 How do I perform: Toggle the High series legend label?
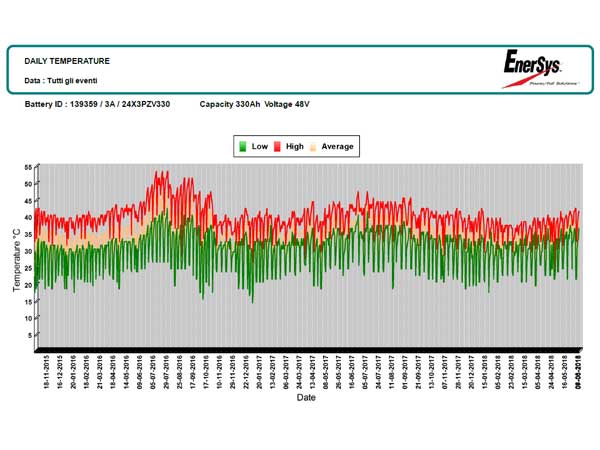coord(294,146)
